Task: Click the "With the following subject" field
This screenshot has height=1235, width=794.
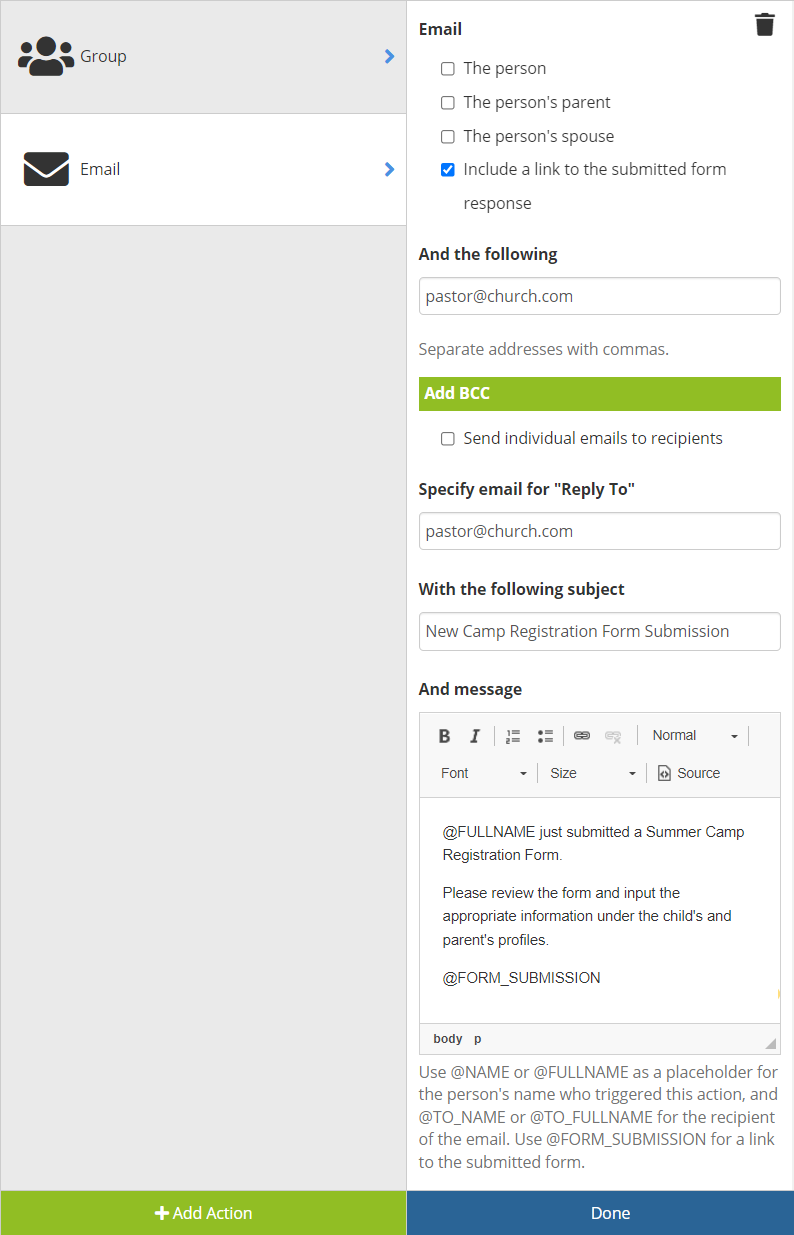Action: (600, 631)
